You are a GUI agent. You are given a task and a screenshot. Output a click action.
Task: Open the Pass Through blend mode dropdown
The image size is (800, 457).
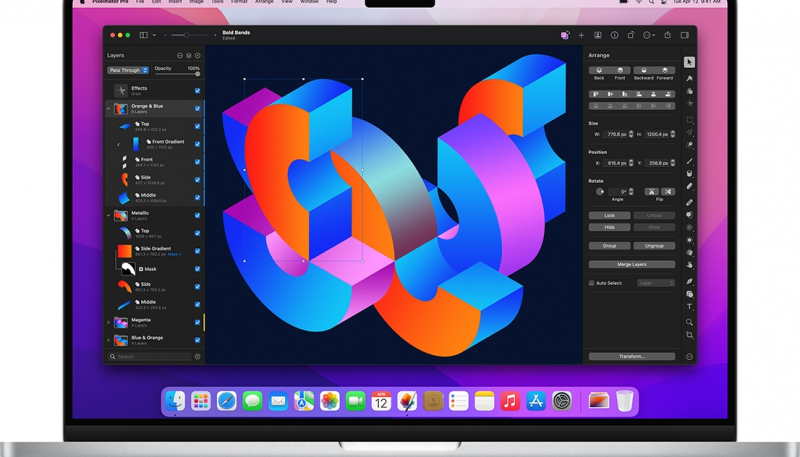(128, 70)
